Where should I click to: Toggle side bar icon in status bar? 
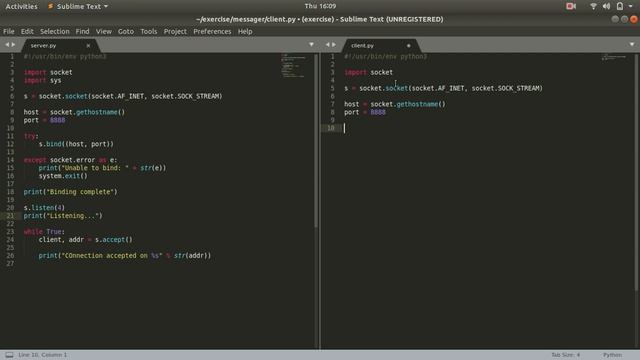(x=9, y=355)
